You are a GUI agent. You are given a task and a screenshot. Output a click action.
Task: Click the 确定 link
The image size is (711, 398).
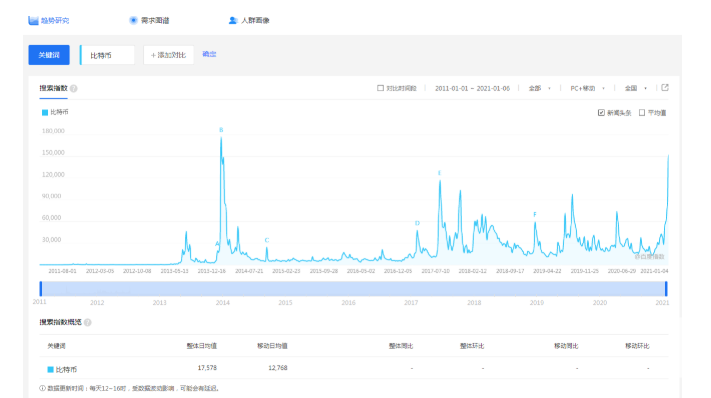pyautogui.click(x=209, y=54)
